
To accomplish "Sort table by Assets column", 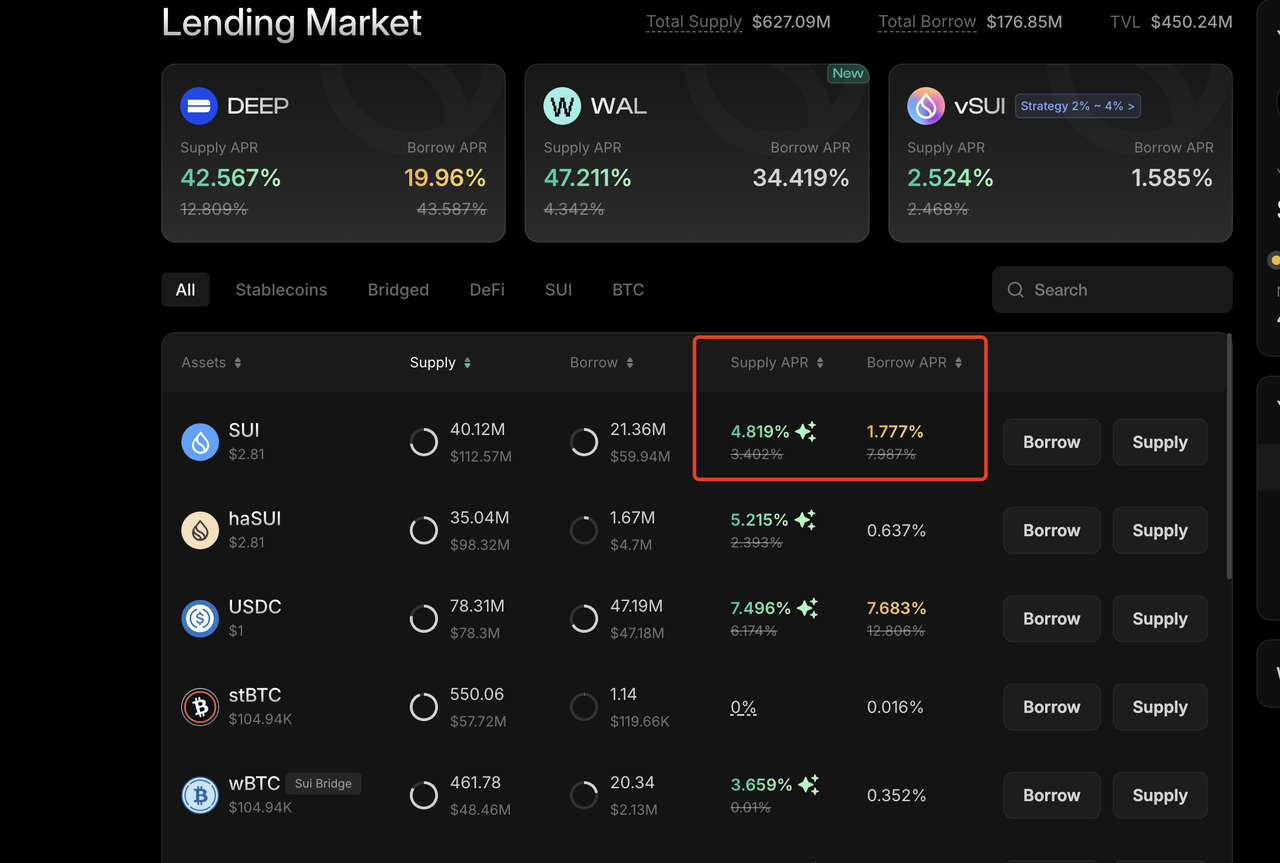I will click(x=238, y=363).
